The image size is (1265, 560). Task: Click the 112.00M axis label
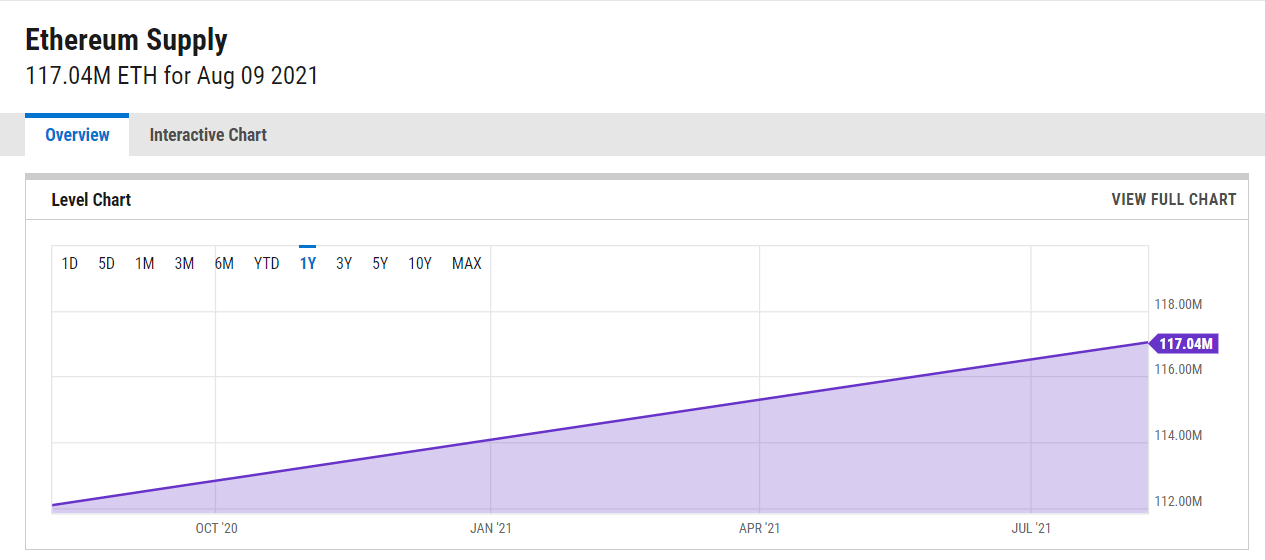pos(1178,502)
